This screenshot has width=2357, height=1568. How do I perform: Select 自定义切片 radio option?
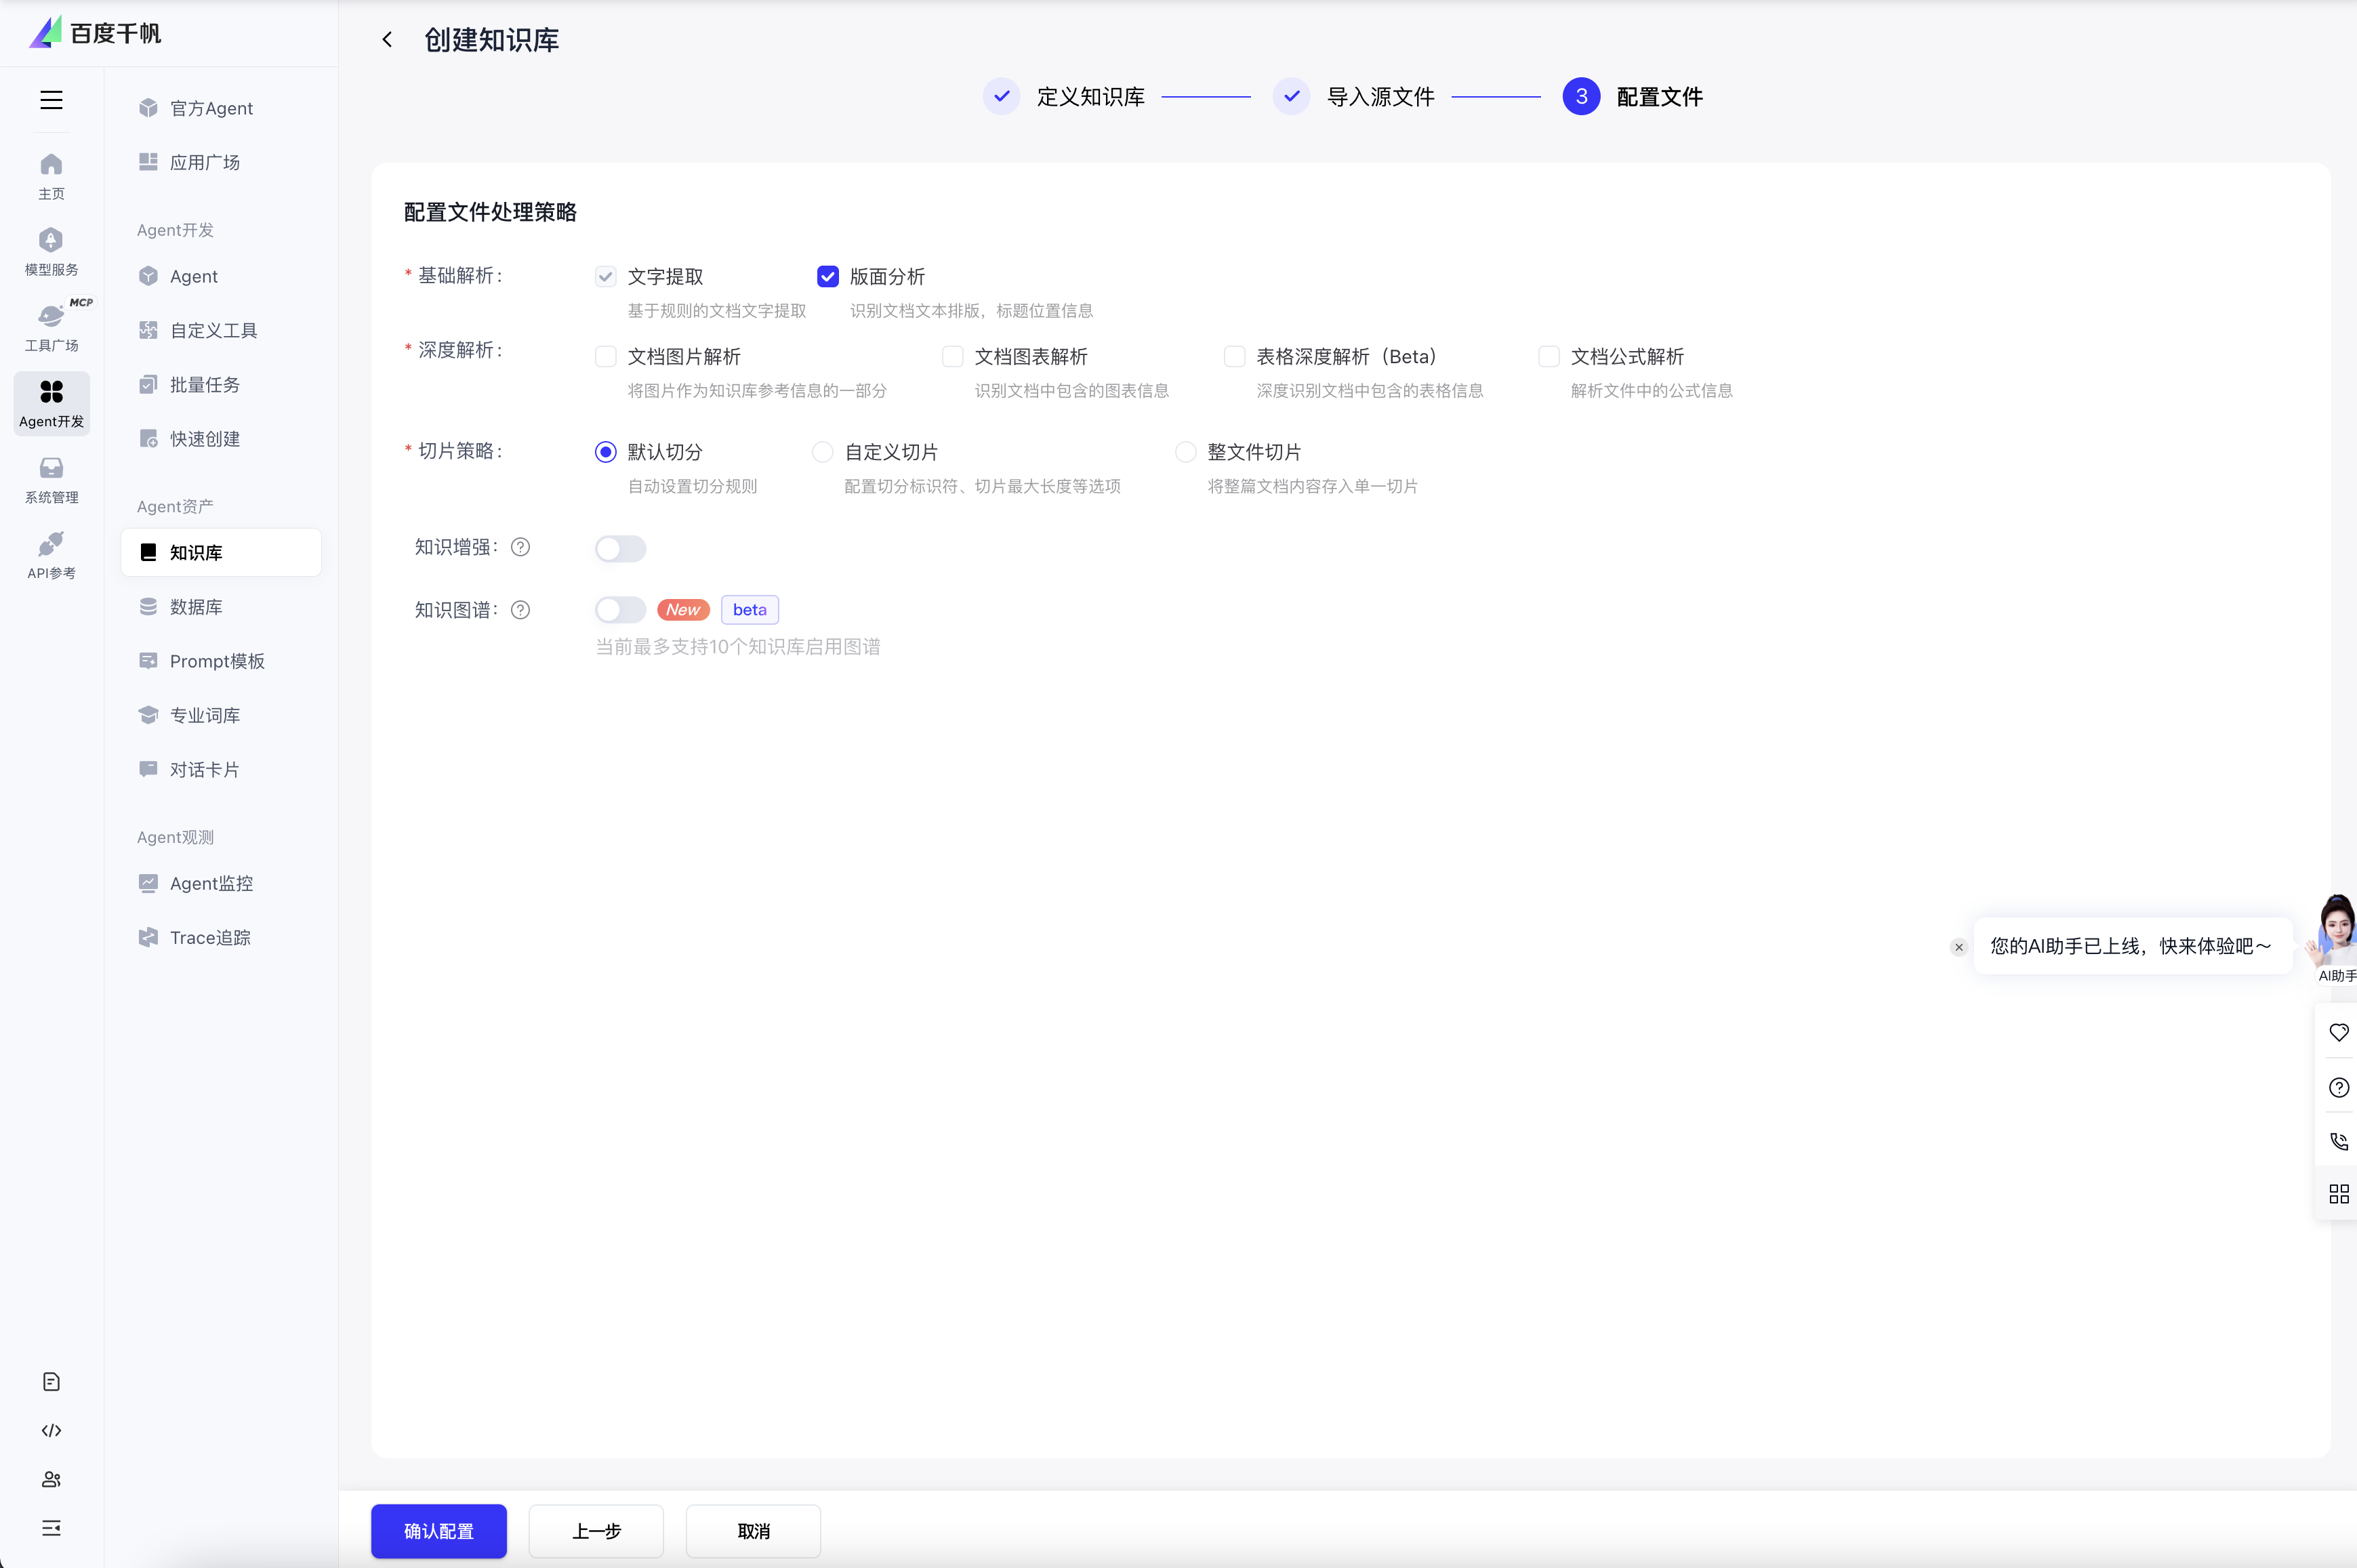tap(822, 453)
